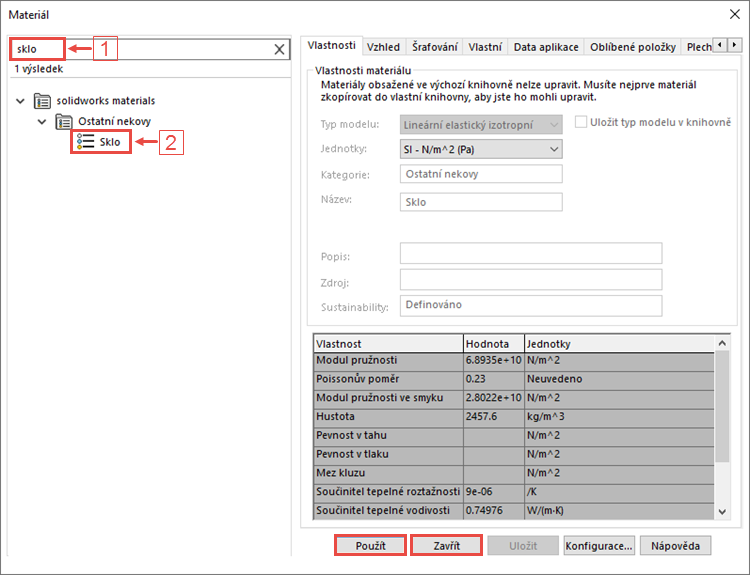Apply material with the Použít button

tap(370, 546)
